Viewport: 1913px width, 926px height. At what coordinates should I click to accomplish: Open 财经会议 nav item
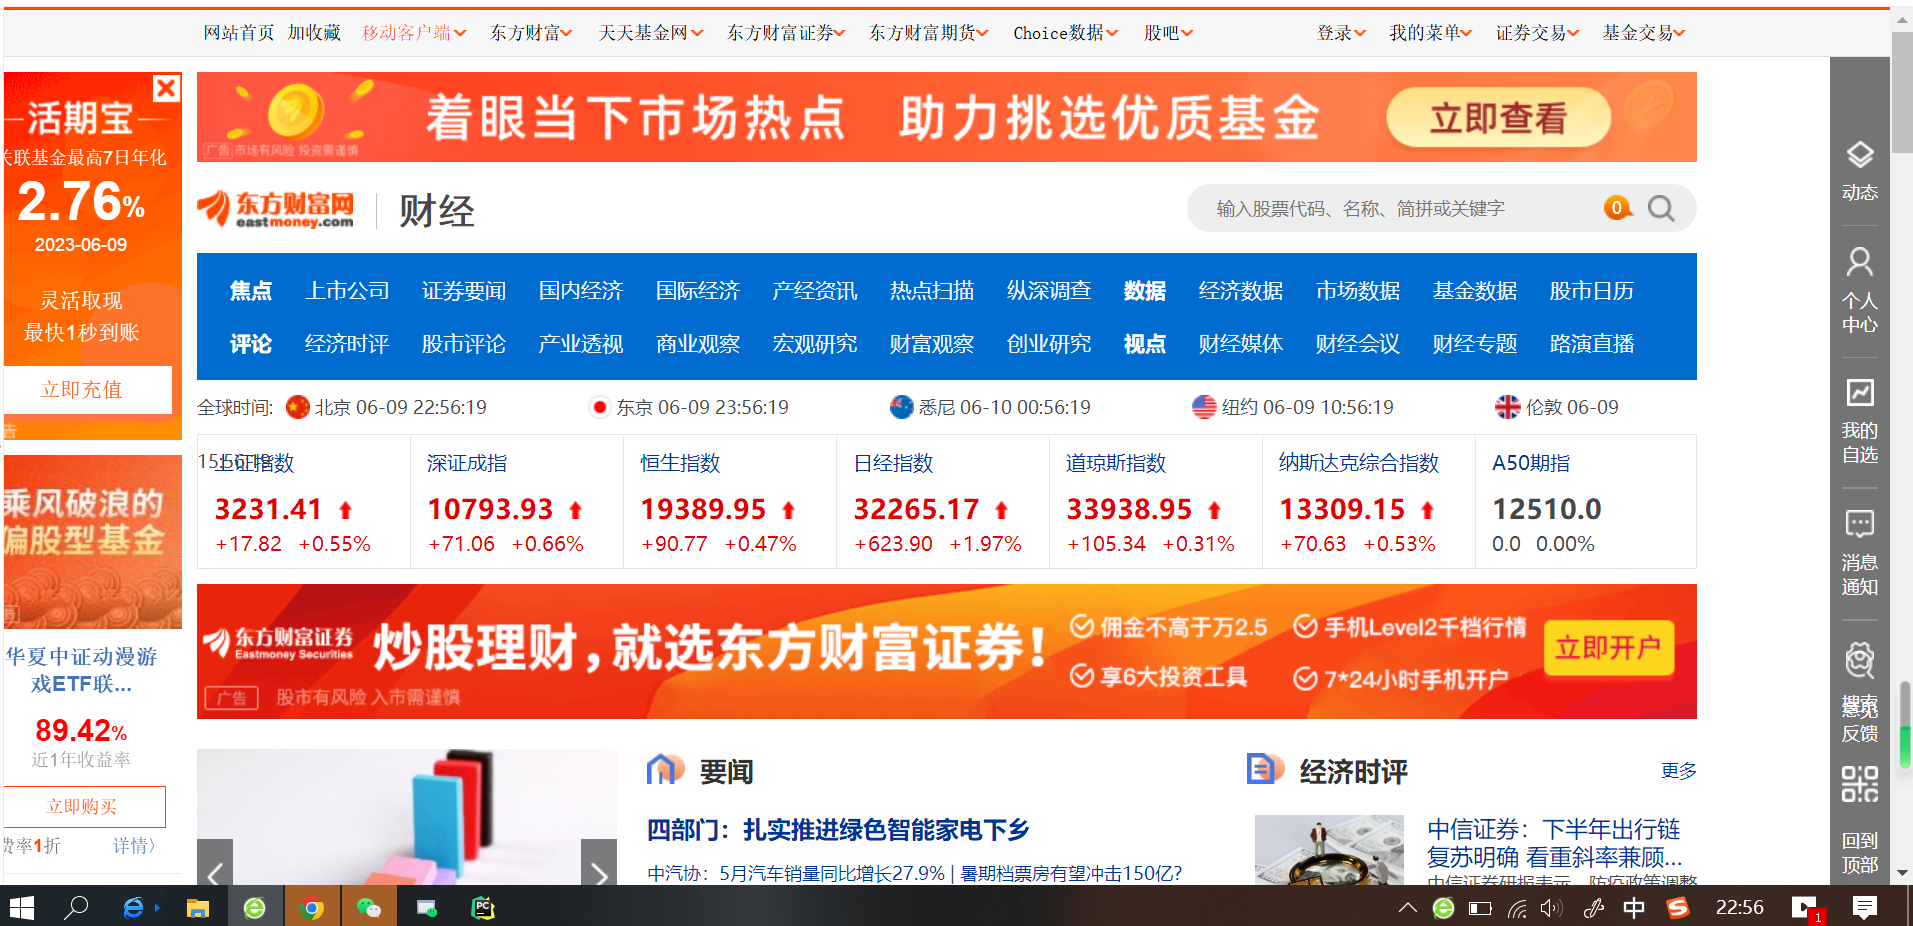tap(1358, 344)
